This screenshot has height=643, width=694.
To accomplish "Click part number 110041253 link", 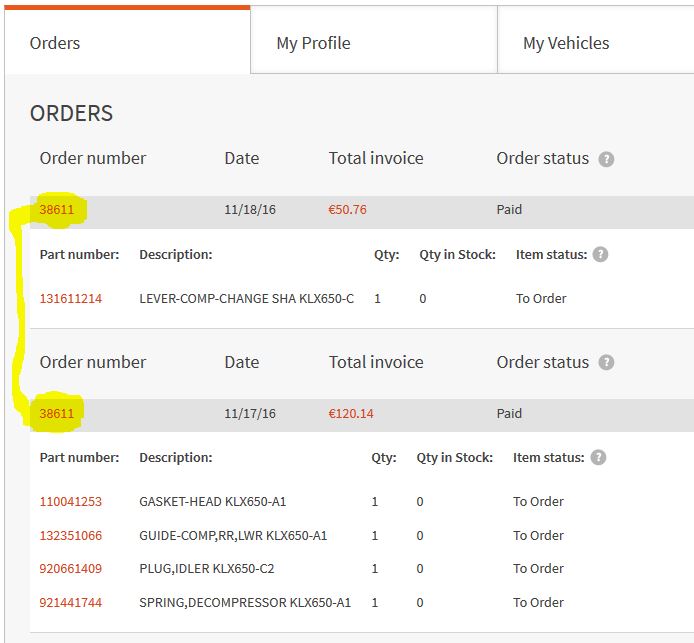I will click(x=70, y=502).
